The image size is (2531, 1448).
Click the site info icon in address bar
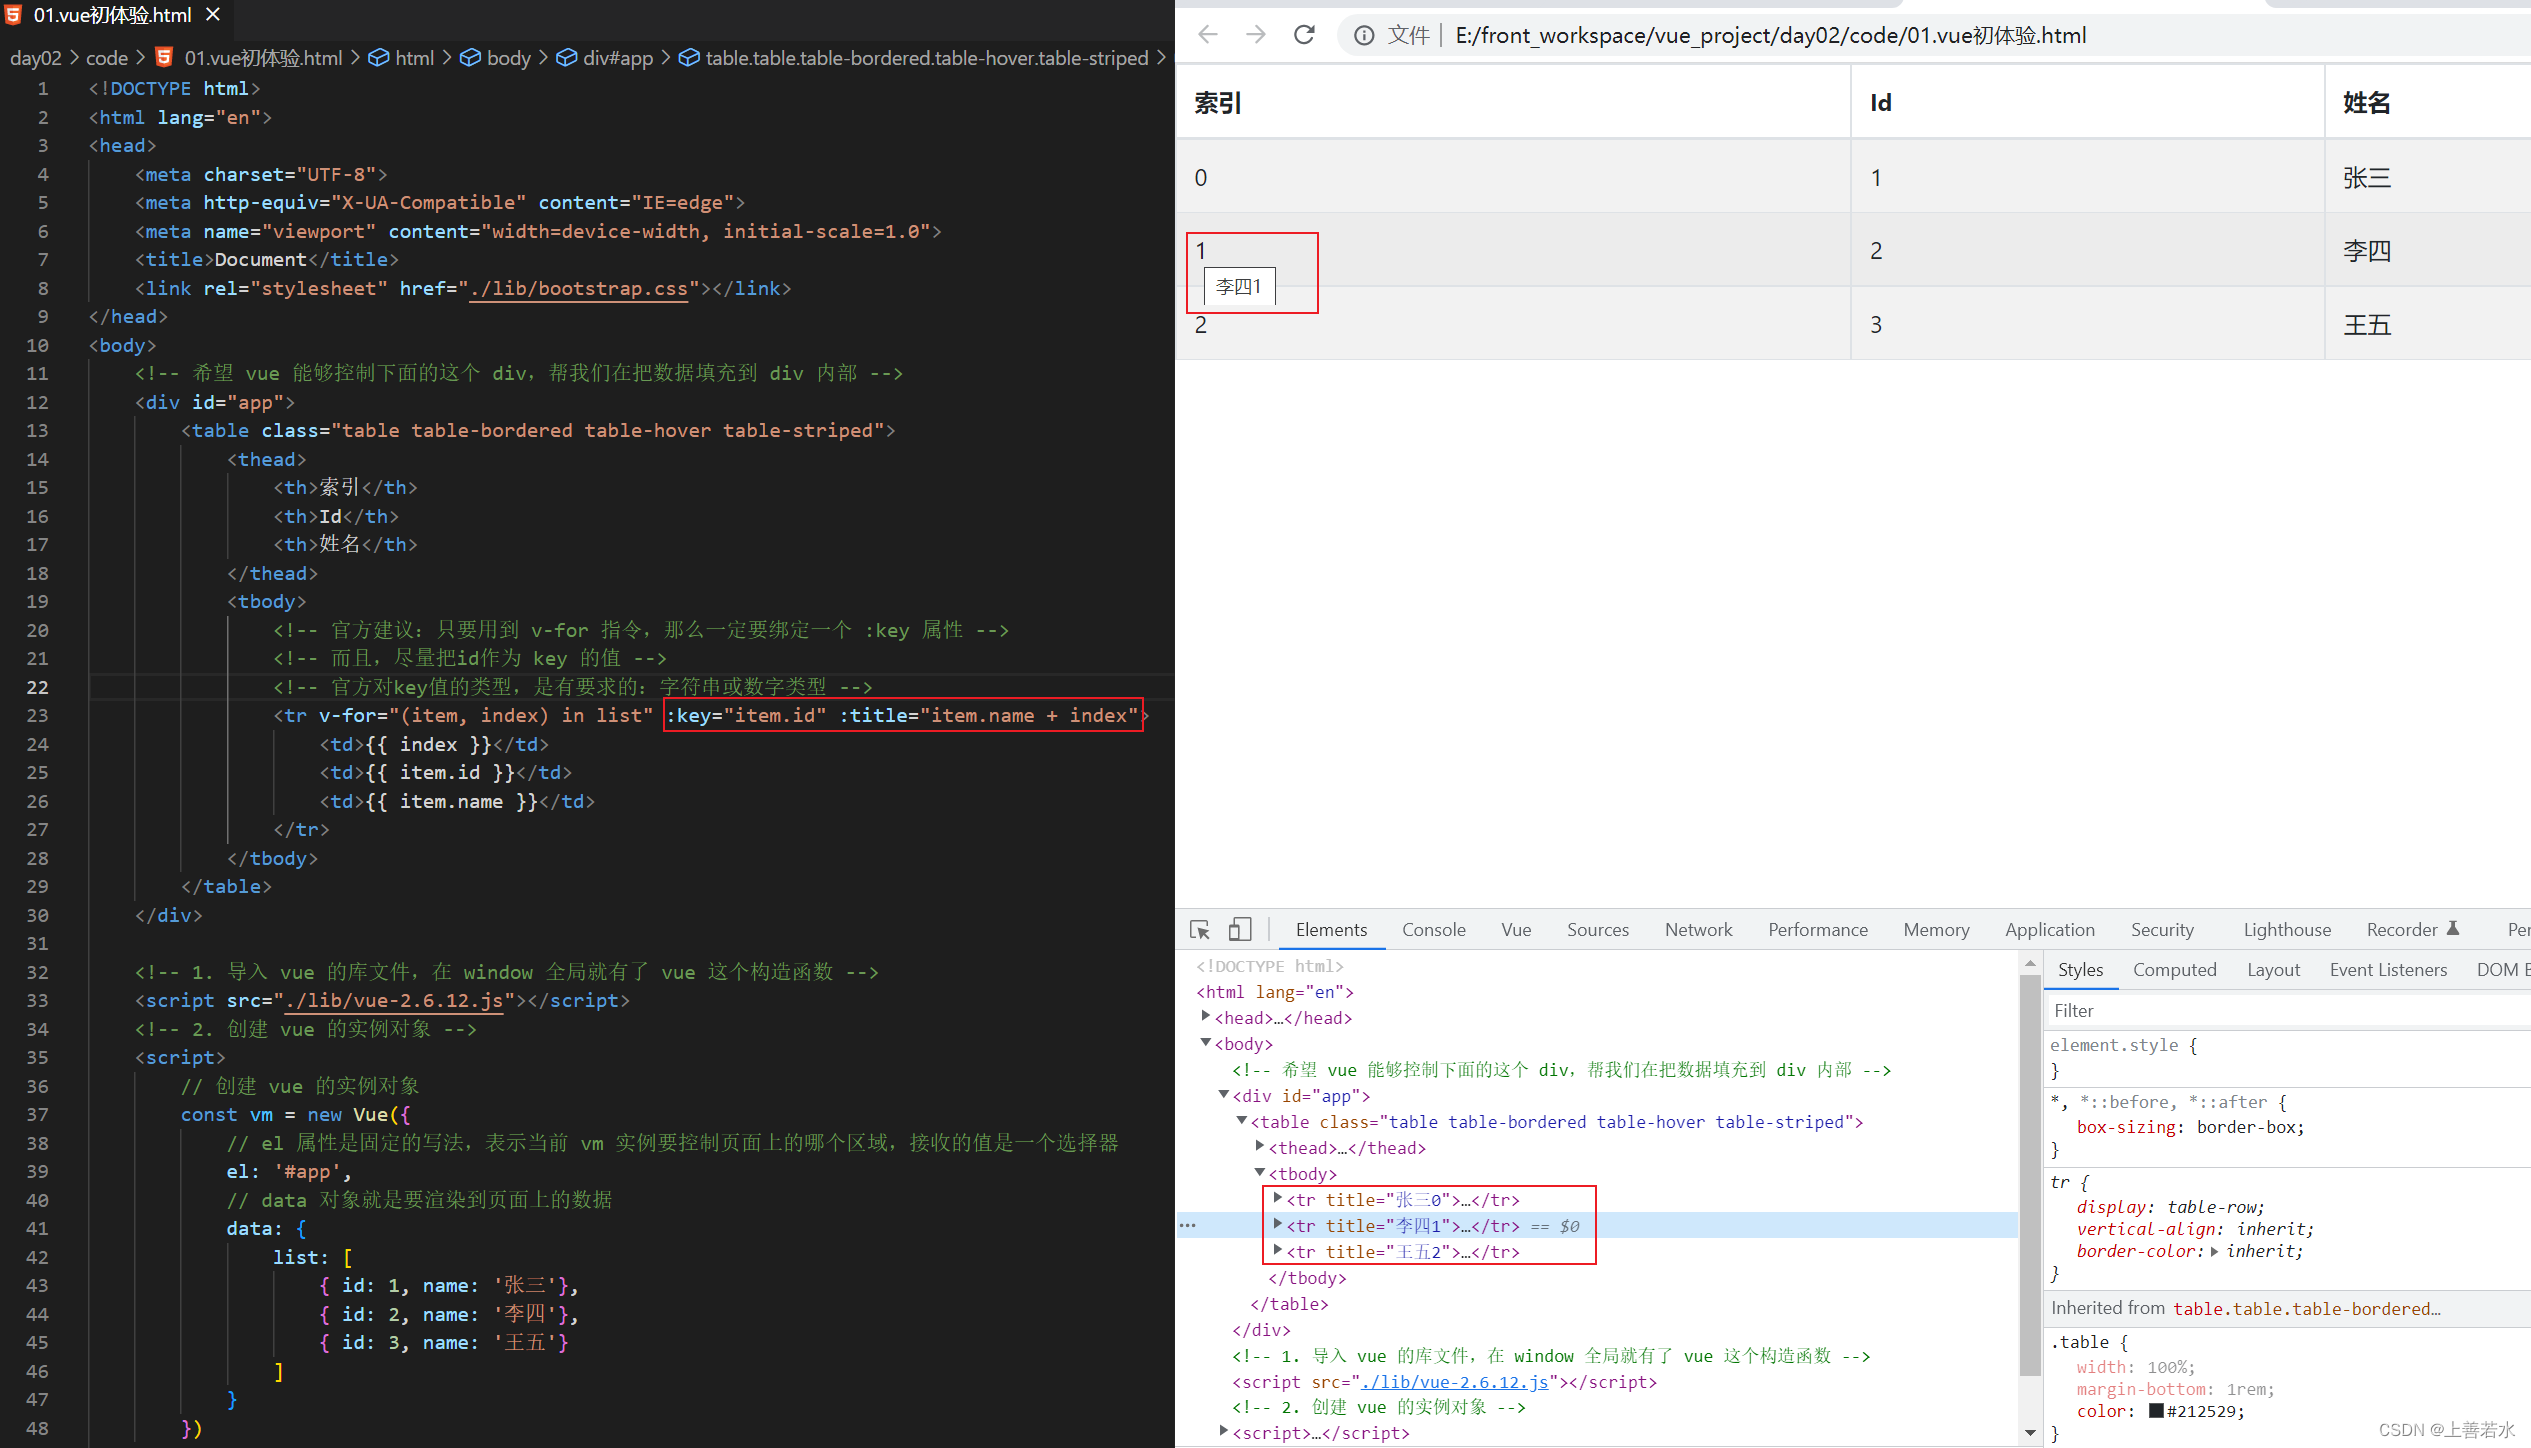(x=1363, y=36)
